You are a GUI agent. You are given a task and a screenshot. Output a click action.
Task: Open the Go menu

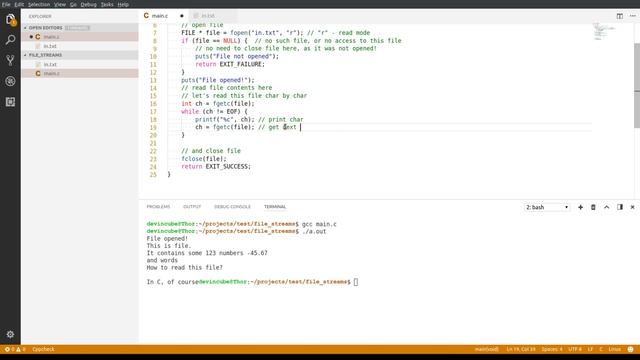click(x=73, y=4)
